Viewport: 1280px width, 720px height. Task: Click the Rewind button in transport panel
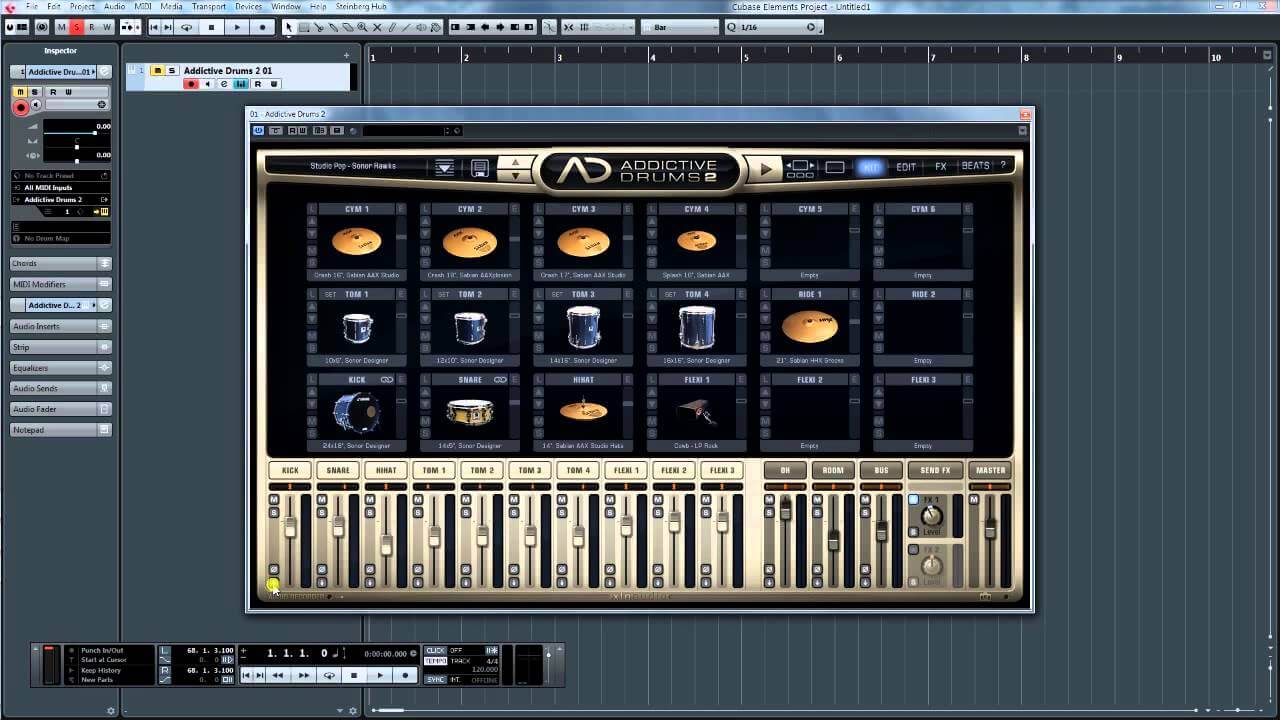(277, 675)
